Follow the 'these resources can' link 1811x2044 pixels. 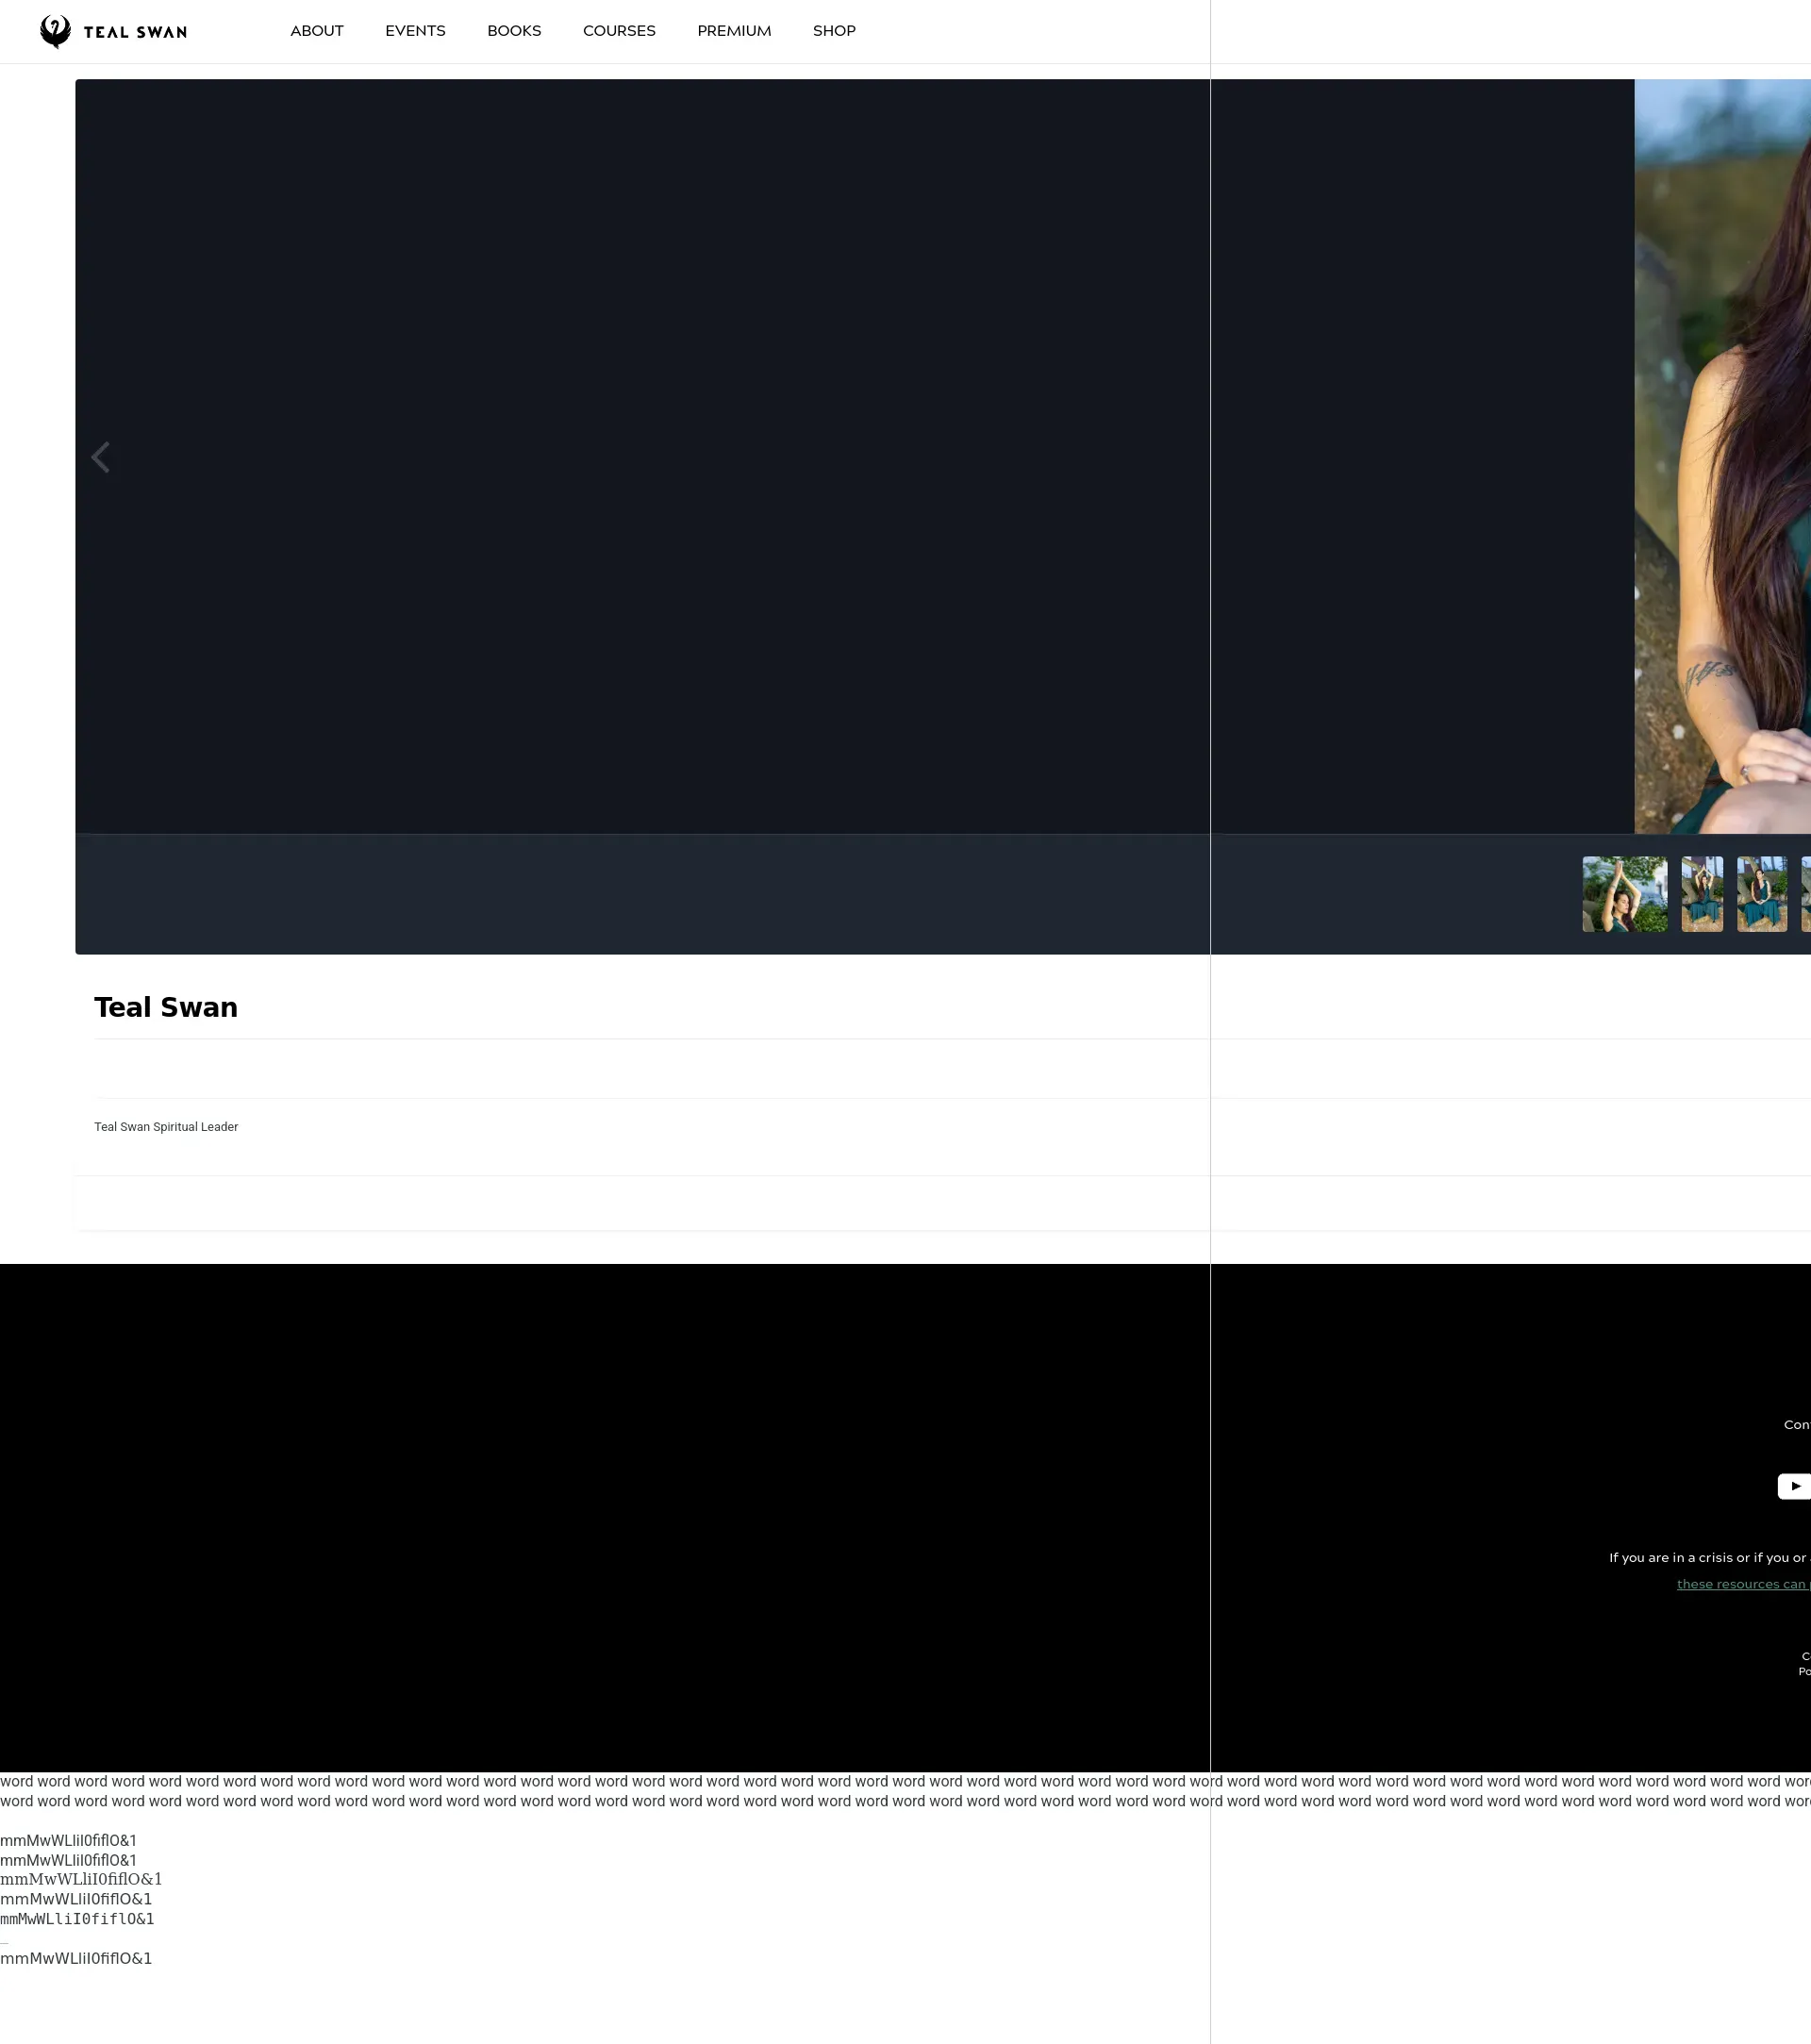(x=1741, y=1584)
